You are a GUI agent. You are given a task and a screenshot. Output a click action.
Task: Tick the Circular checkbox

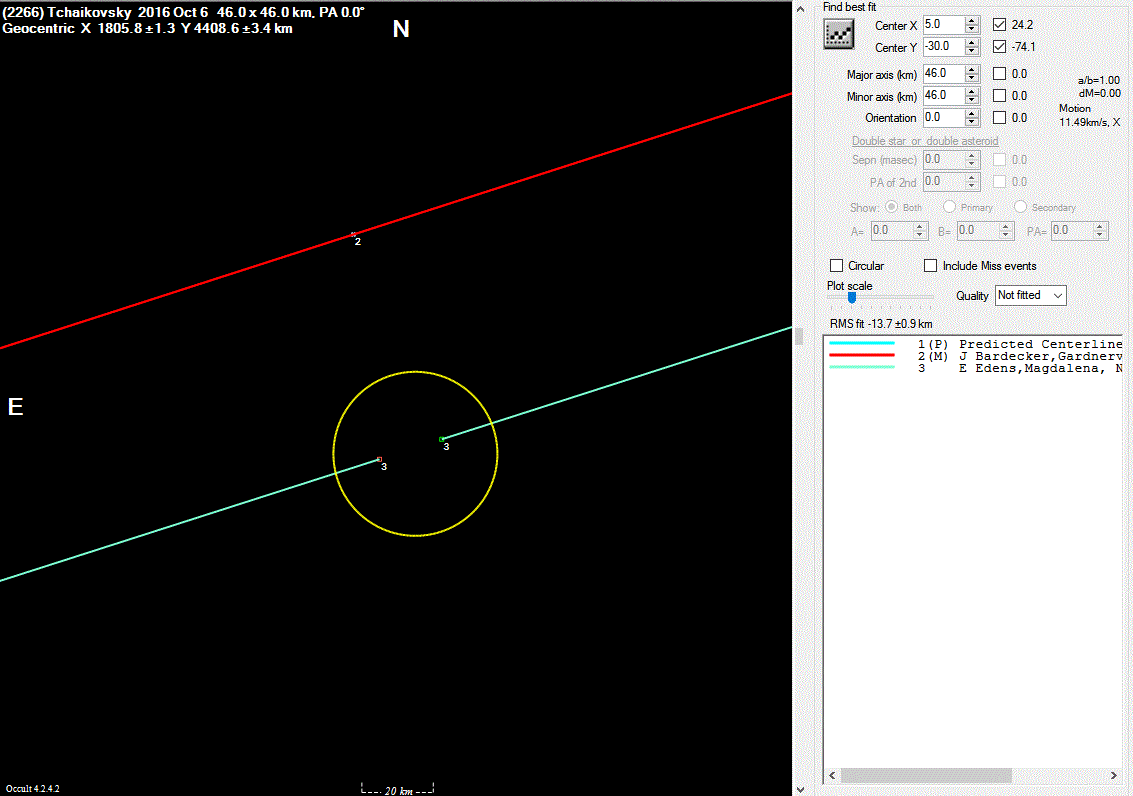[x=837, y=266]
